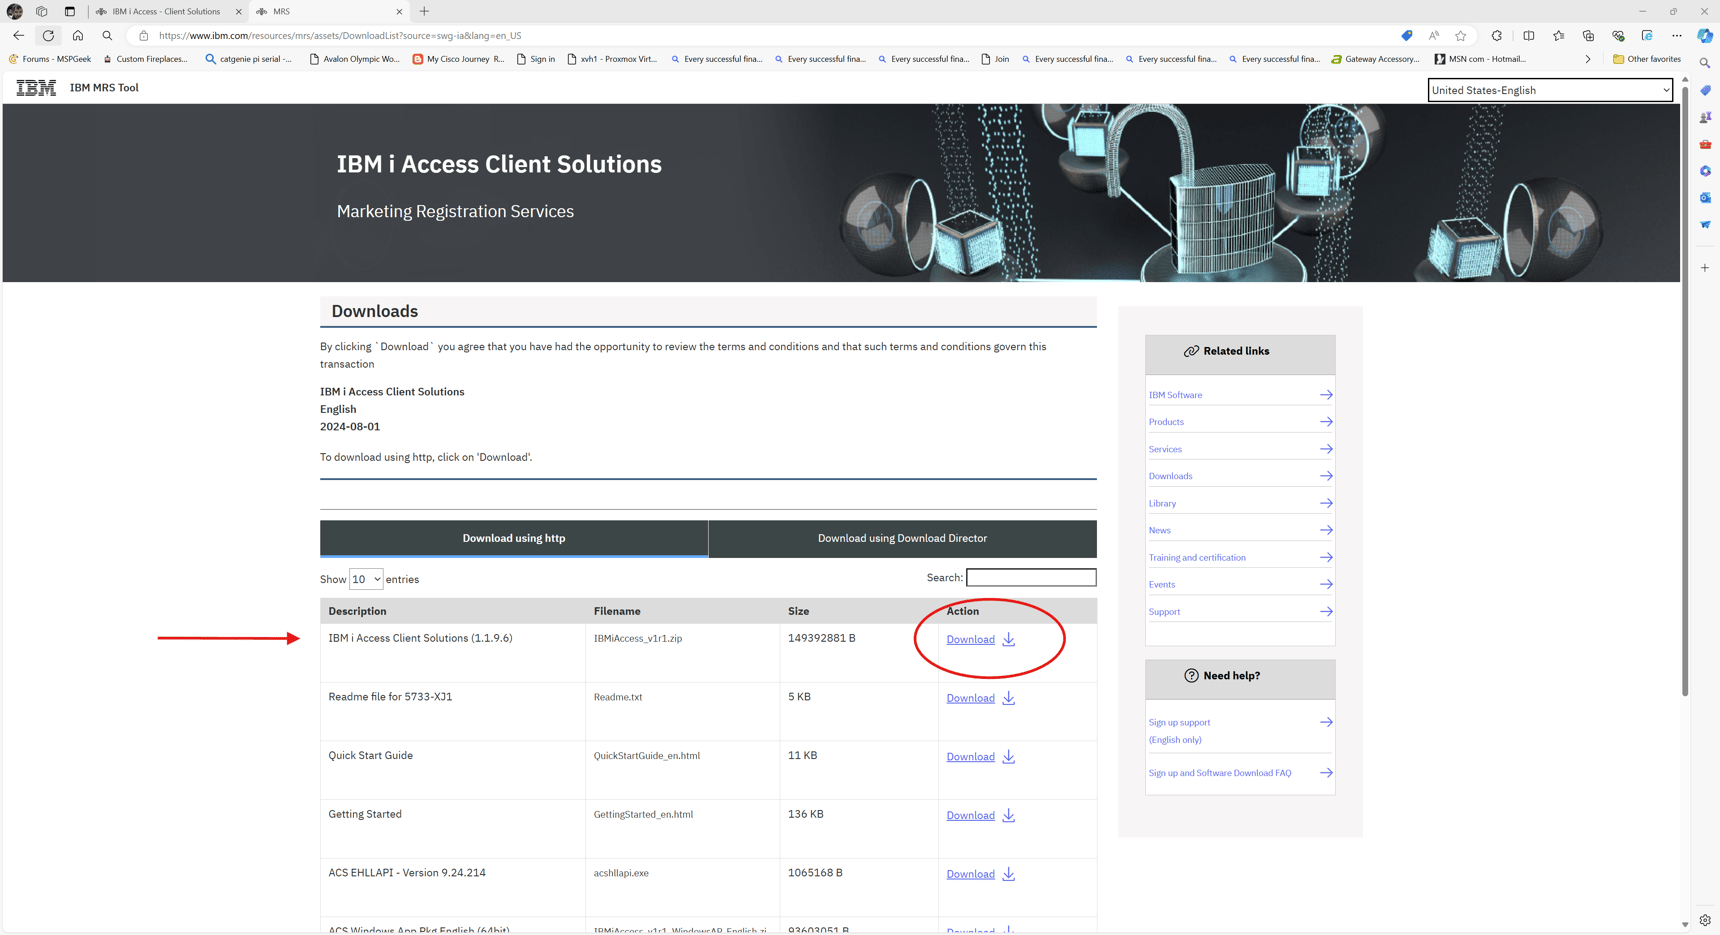
Task: Reload the current page
Action: pos(48,35)
